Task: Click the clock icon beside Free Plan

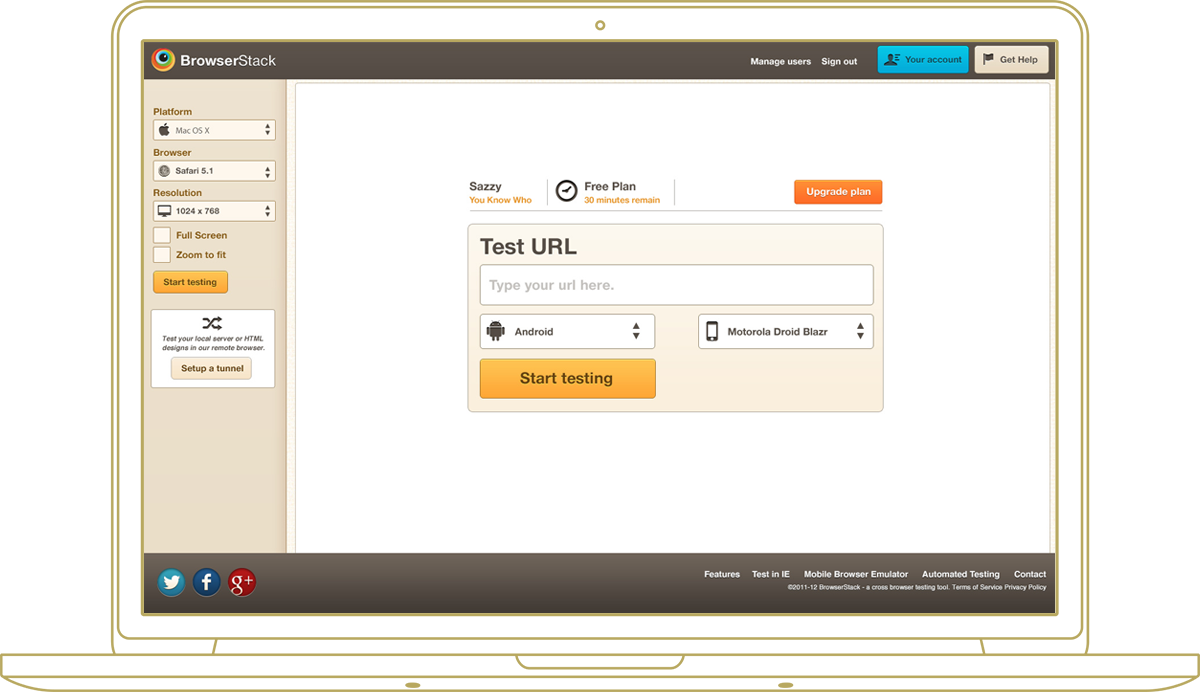Action: point(567,191)
